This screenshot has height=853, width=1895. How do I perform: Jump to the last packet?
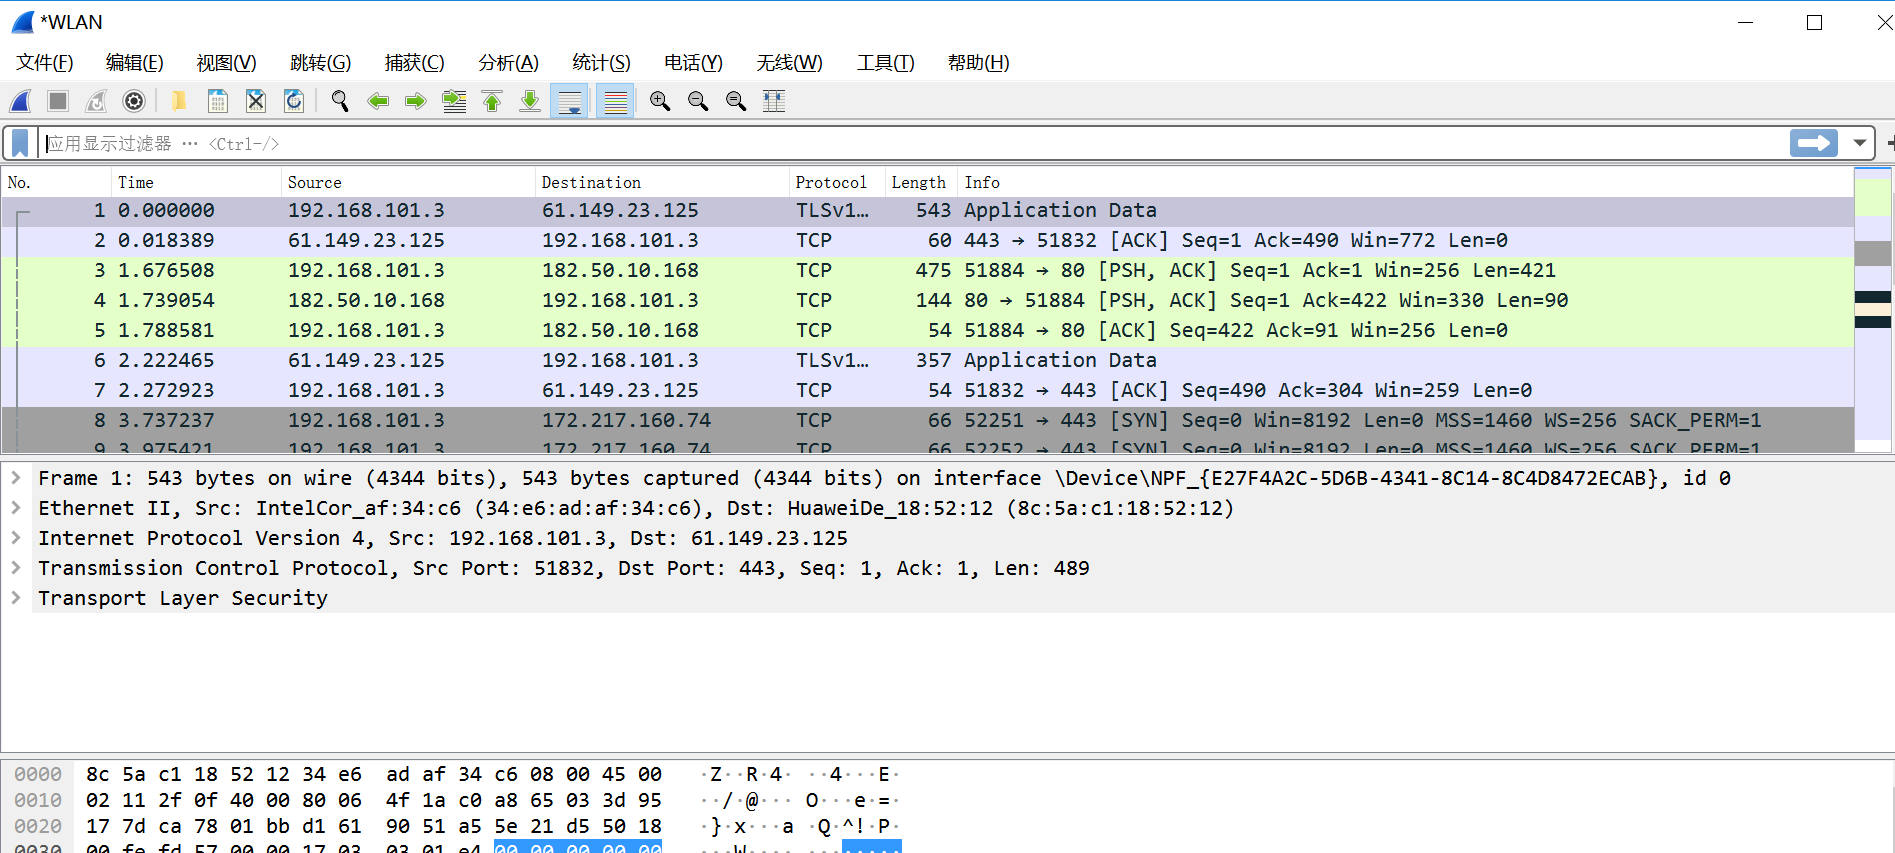click(530, 101)
